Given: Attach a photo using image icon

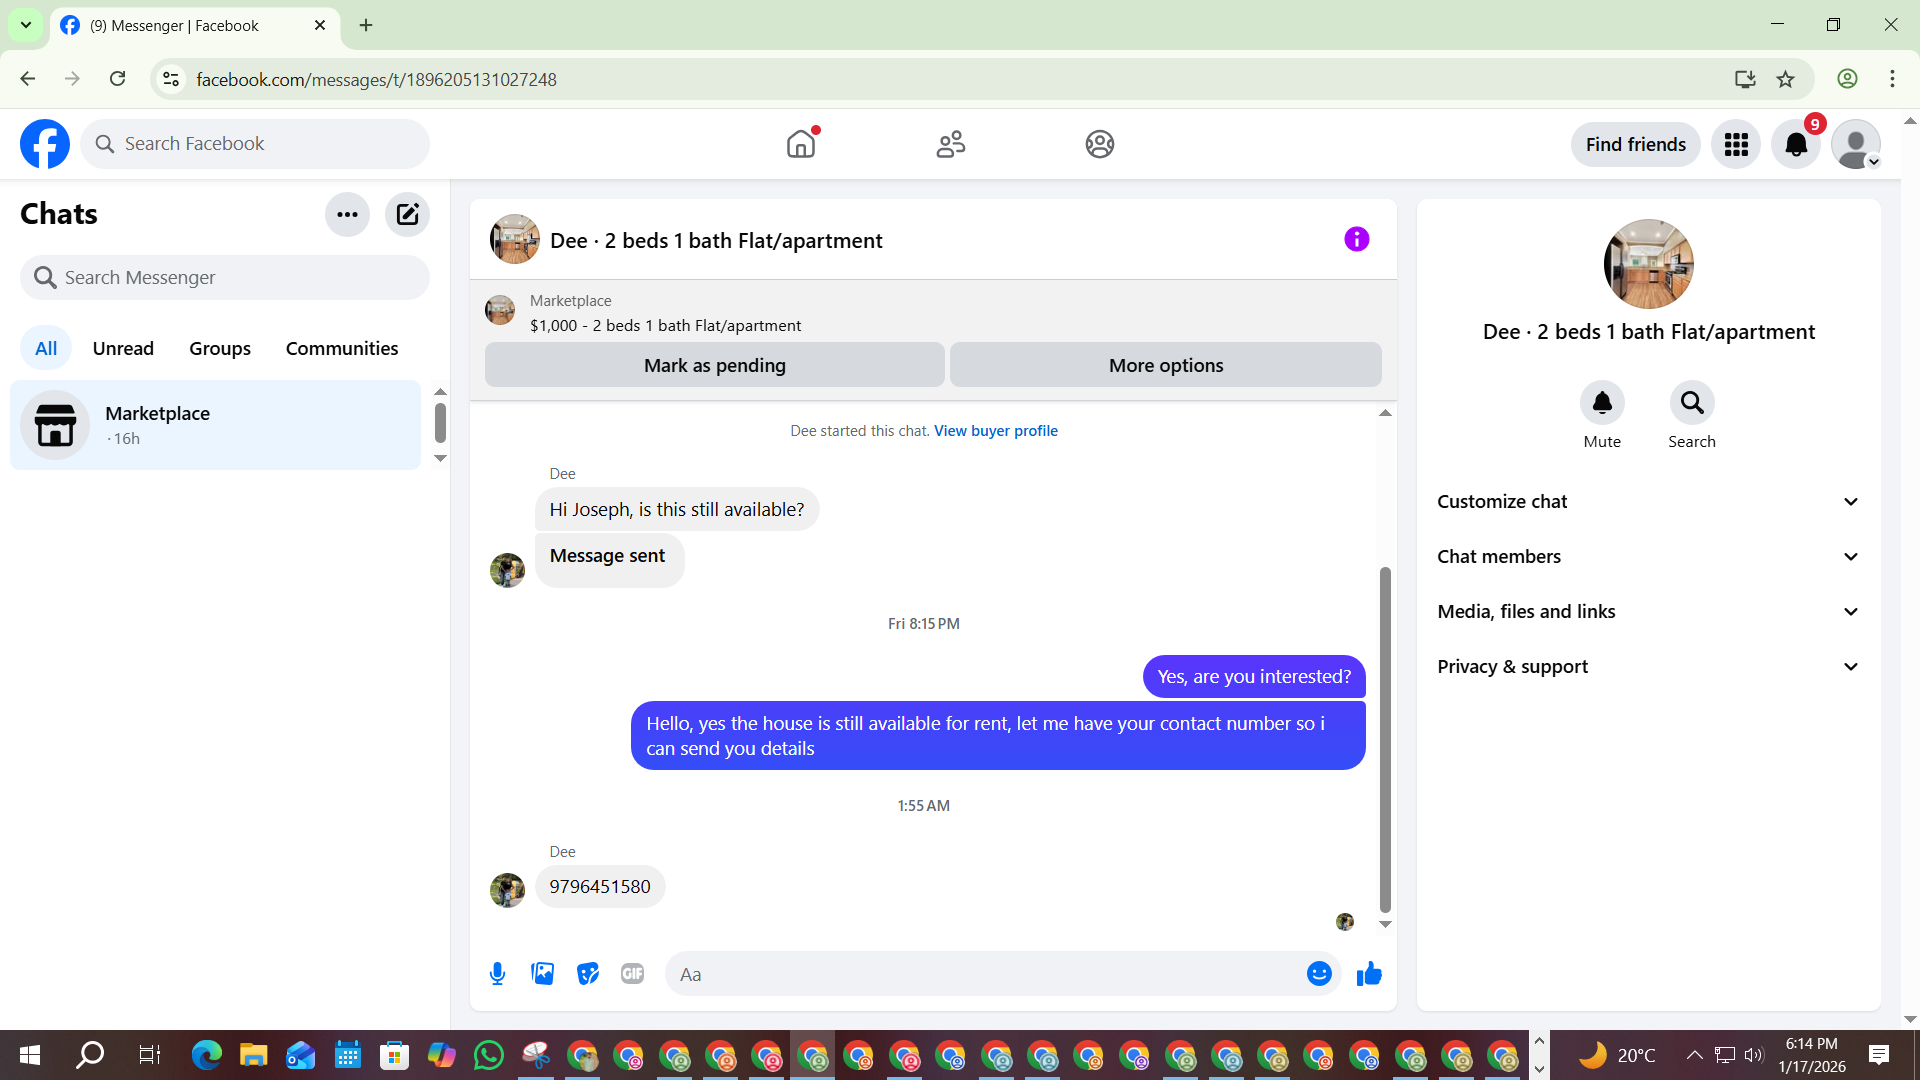Looking at the screenshot, I should tap(542, 974).
